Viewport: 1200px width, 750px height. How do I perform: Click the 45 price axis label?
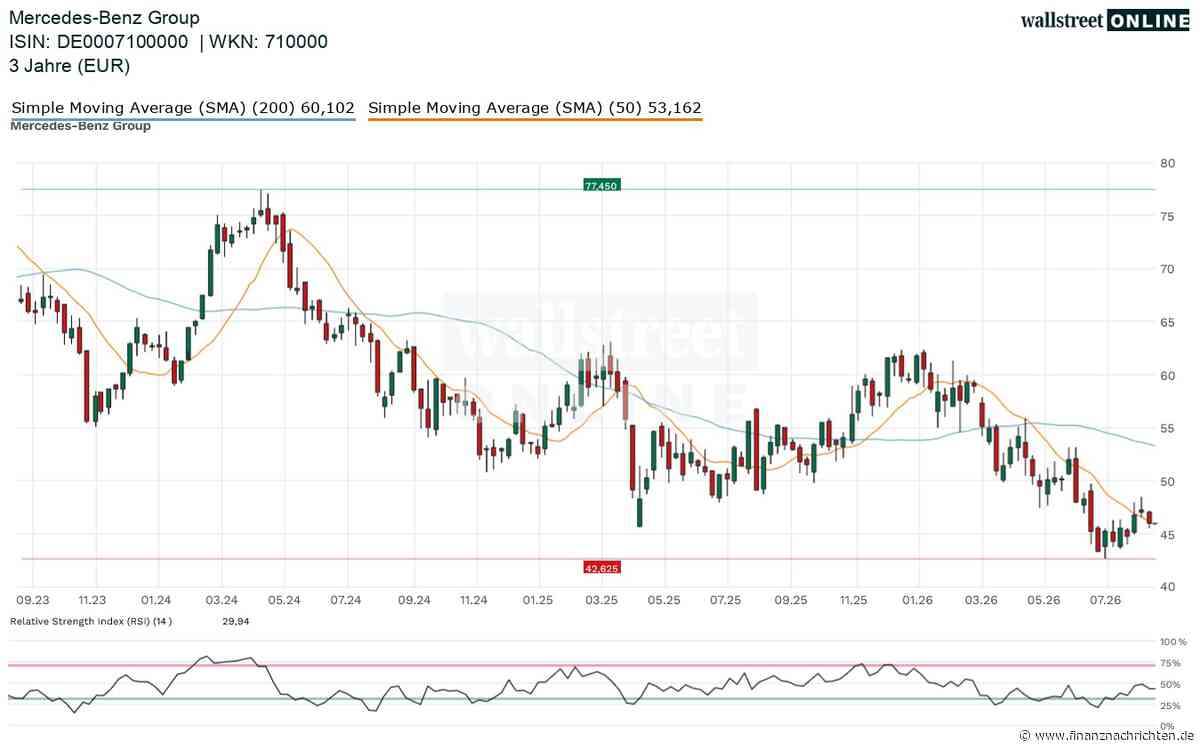(x=1167, y=534)
